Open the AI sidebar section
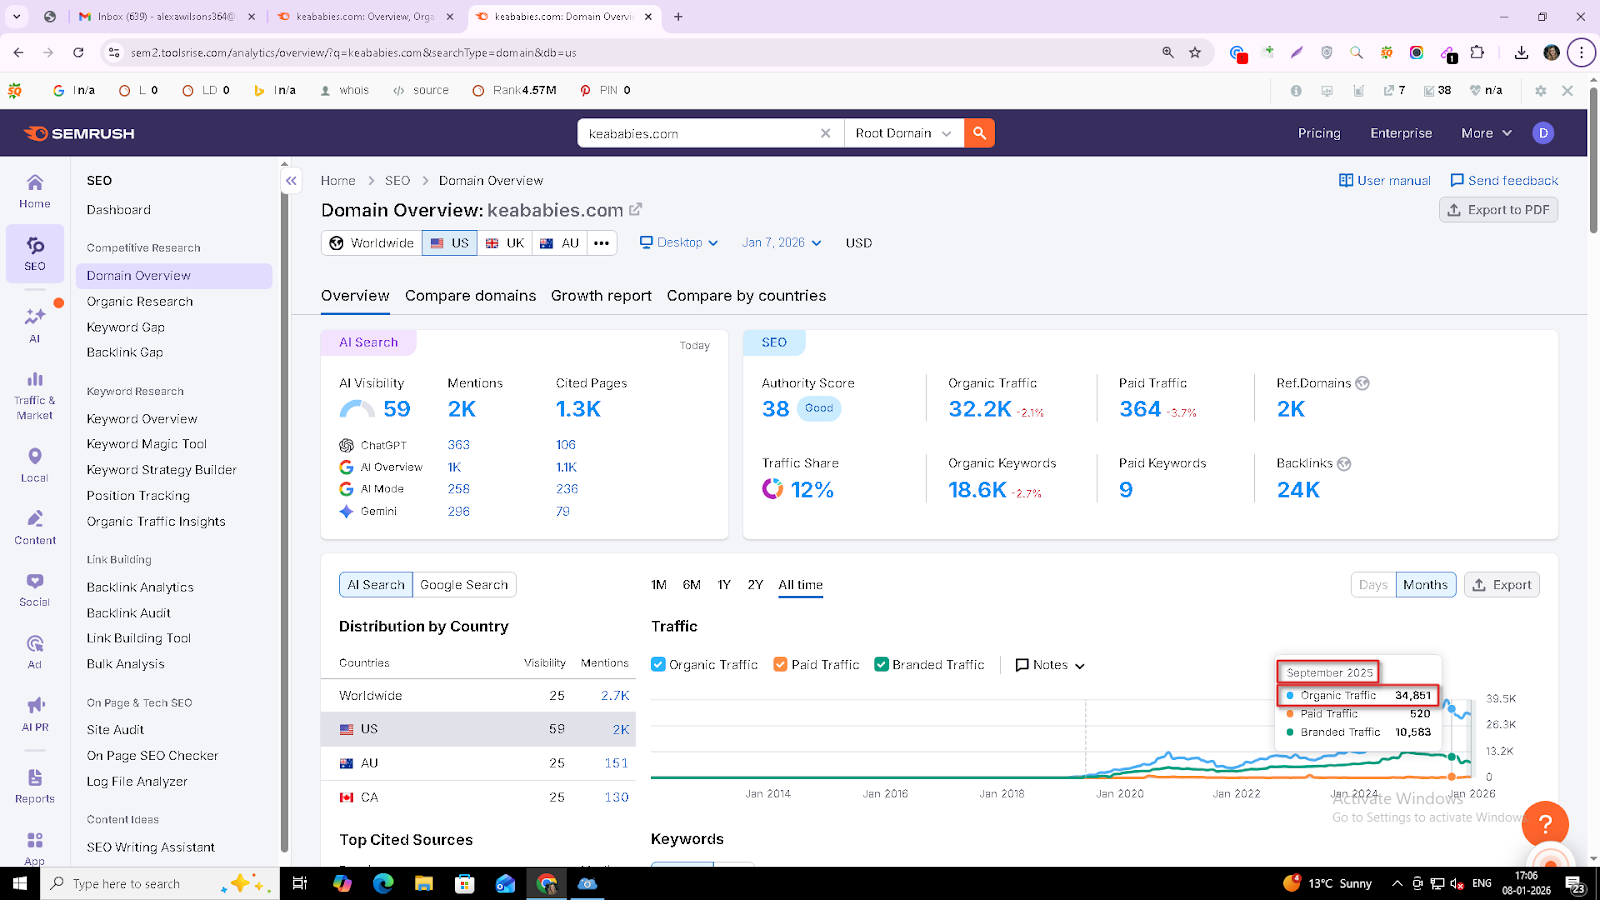 tap(35, 325)
